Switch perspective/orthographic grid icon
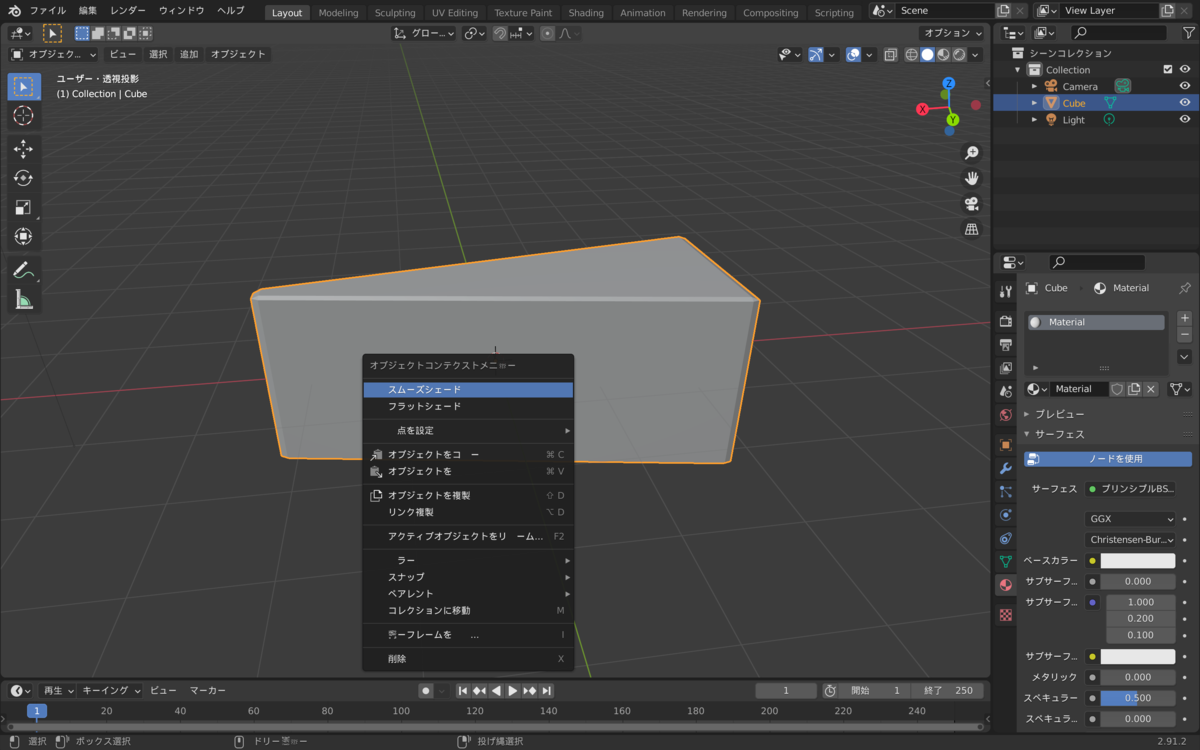This screenshot has width=1200, height=750. coord(971,229)
